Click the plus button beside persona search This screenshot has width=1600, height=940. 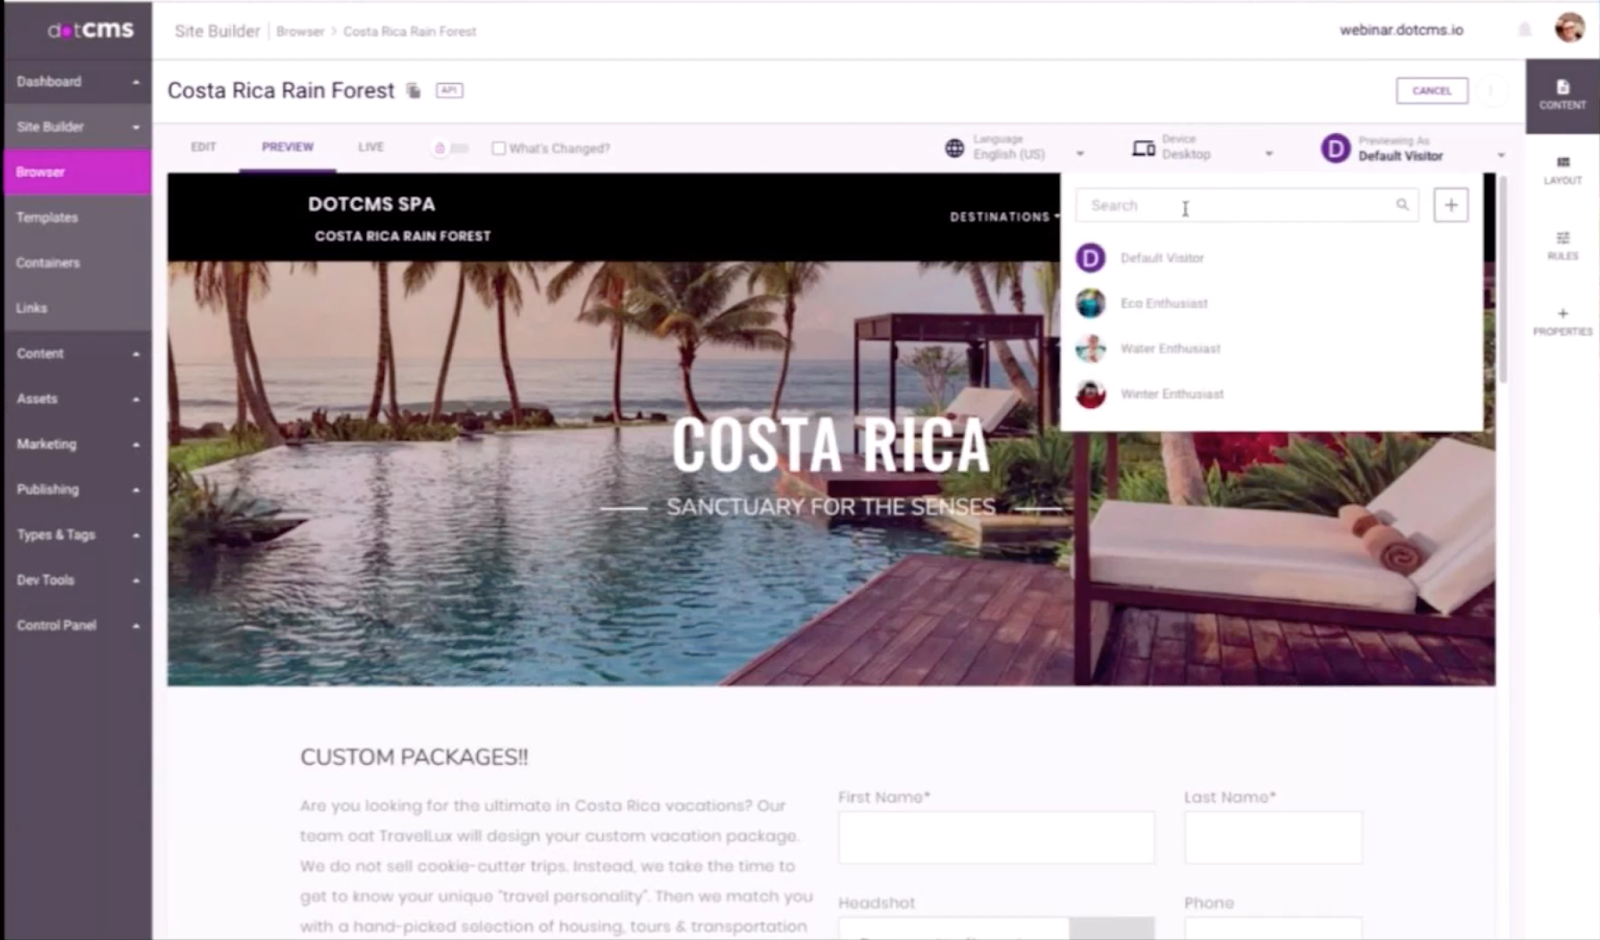click(1450, 205)
